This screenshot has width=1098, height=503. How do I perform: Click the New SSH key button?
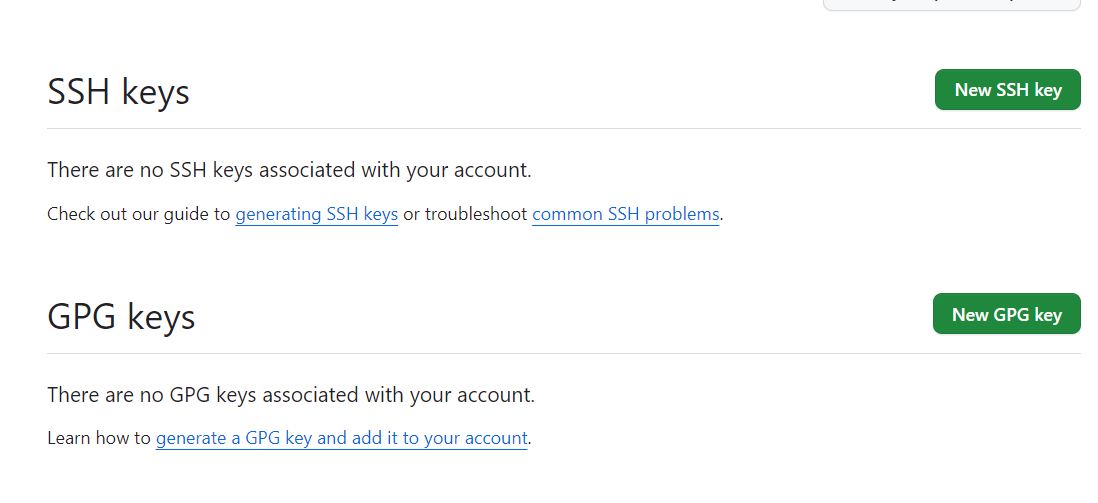pyautogui.click(x=1007, y=90)
